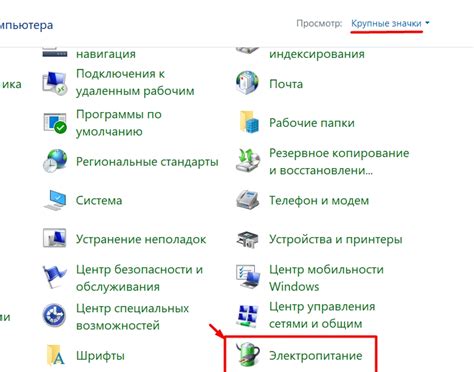The width and height of the screenshot is (474, 372).
Task: Click the Mail globe icon
Action: point(247,83)
